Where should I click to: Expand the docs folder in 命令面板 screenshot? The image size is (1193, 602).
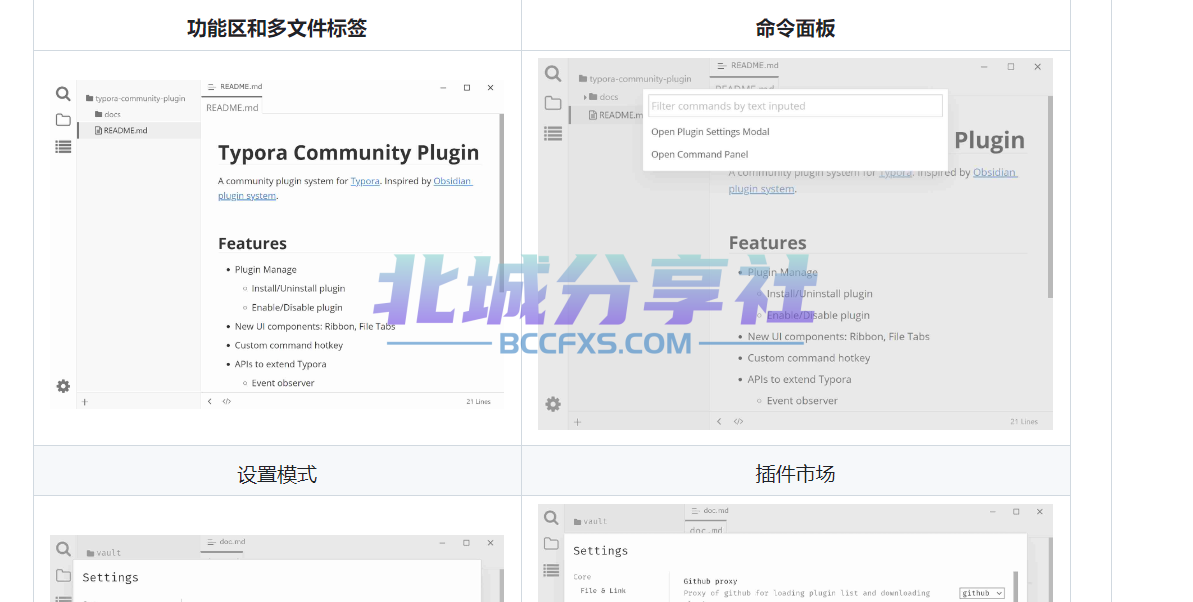click(x=586, y=97)
